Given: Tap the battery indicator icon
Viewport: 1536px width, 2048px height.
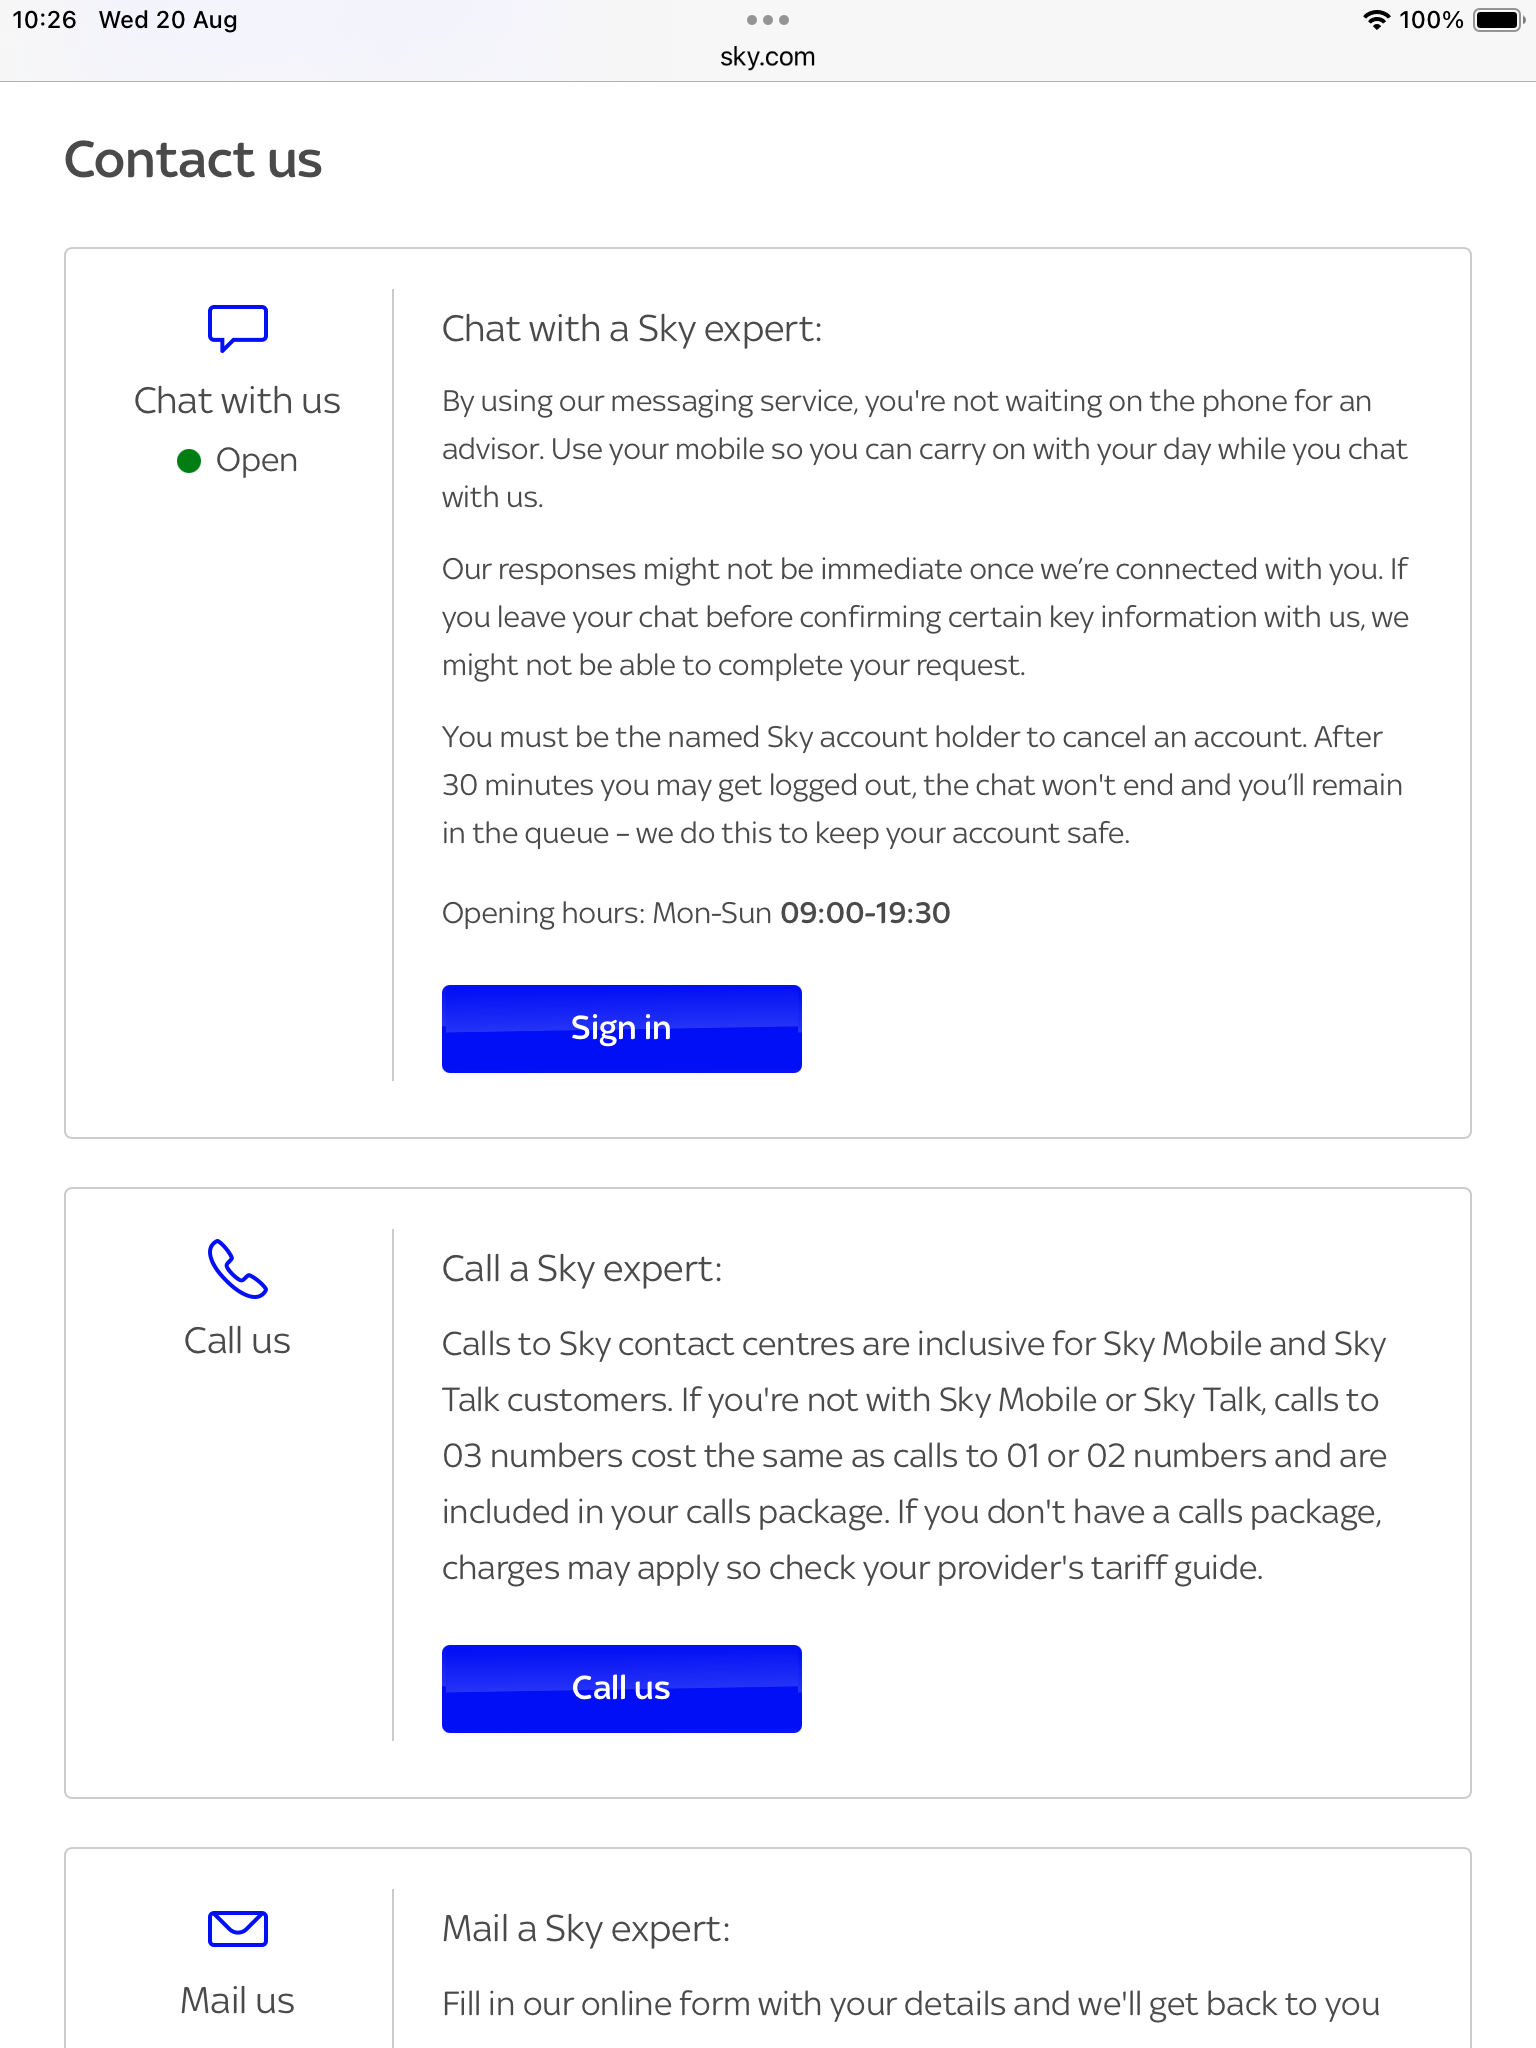Looking at the screenshot, I should (x=1497, y=20).
